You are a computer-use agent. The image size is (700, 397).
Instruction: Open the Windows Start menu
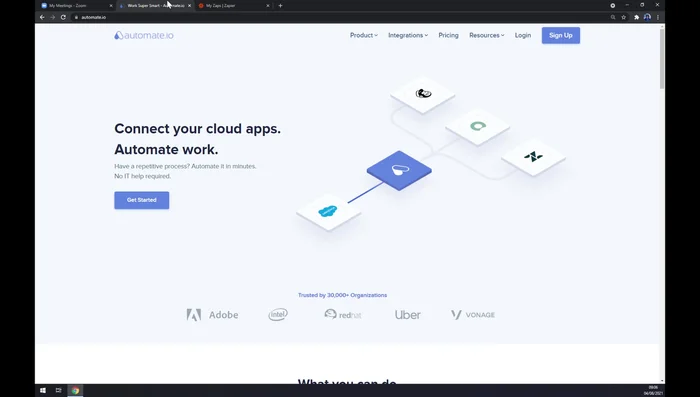[x=43, y=390]
